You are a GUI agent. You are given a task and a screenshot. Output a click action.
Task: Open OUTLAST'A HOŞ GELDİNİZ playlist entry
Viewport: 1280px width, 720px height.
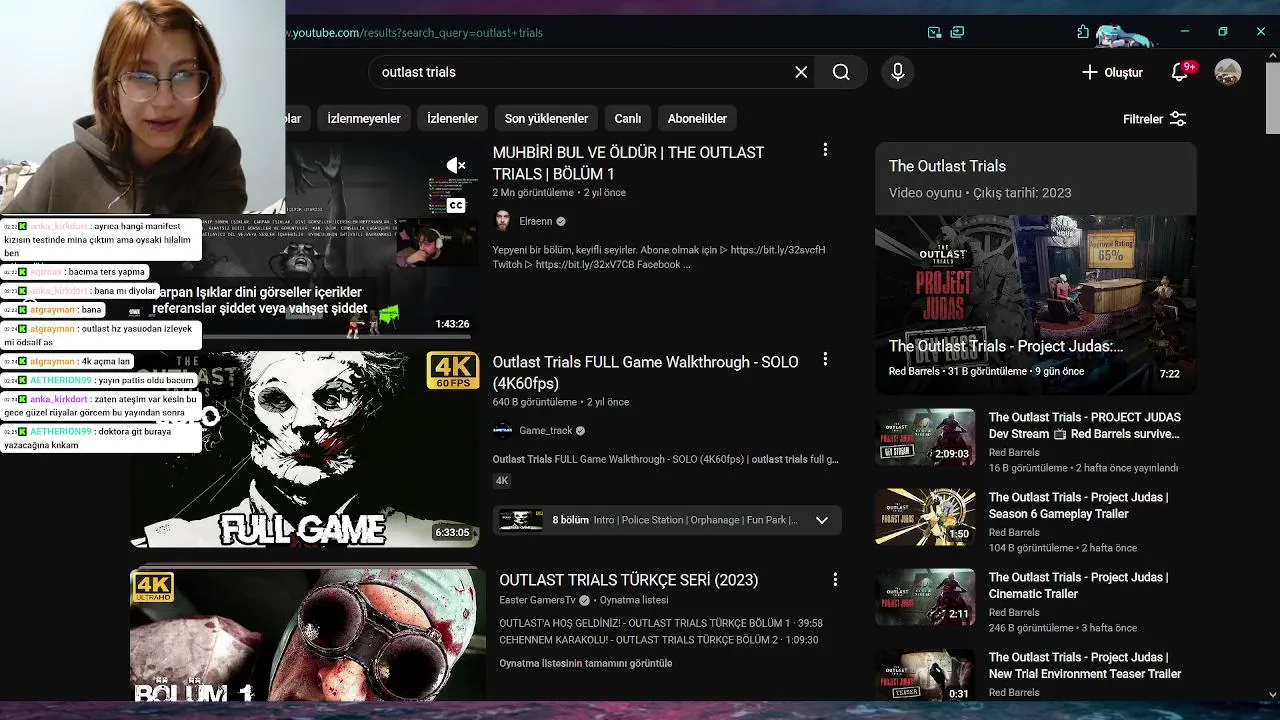click(661, 623)
